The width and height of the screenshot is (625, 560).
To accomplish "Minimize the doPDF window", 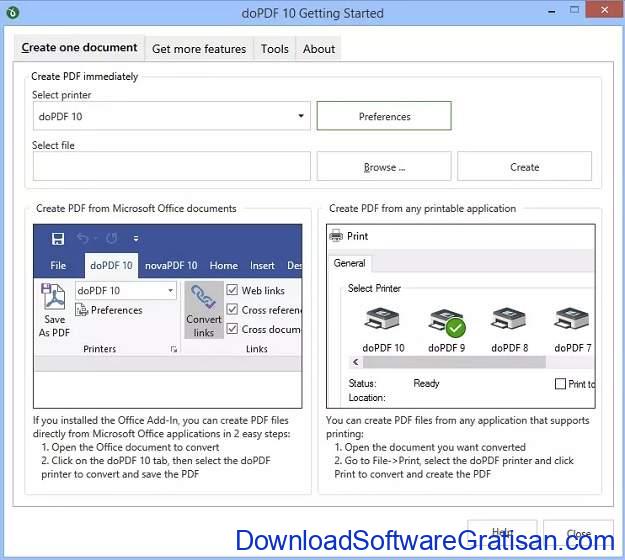I will [552, 12].
